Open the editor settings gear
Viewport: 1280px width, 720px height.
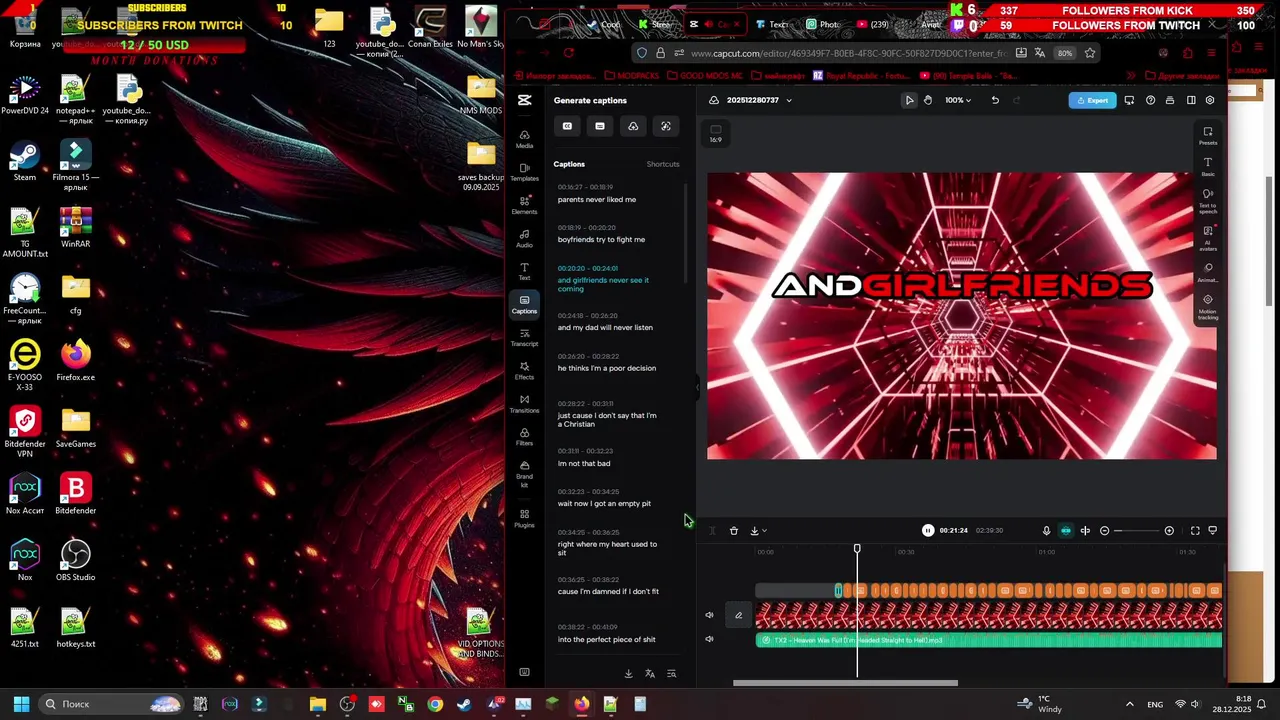(x=1210, y=100)
